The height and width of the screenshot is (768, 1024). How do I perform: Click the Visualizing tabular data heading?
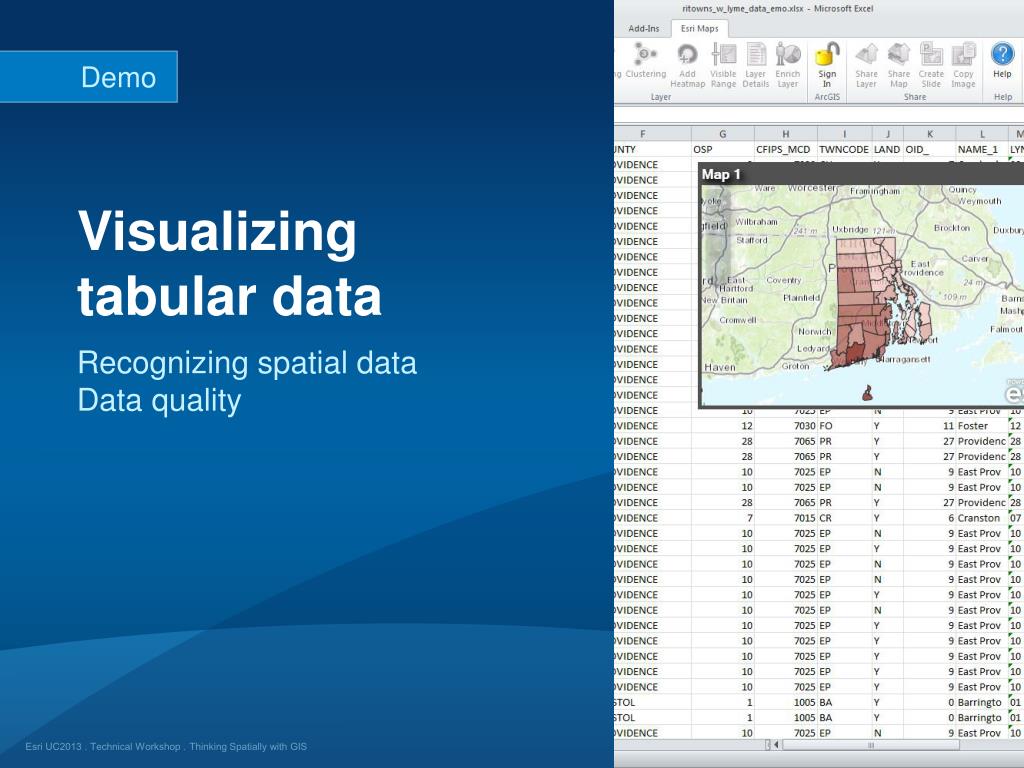pyautogui.click(x=229, y=263)
